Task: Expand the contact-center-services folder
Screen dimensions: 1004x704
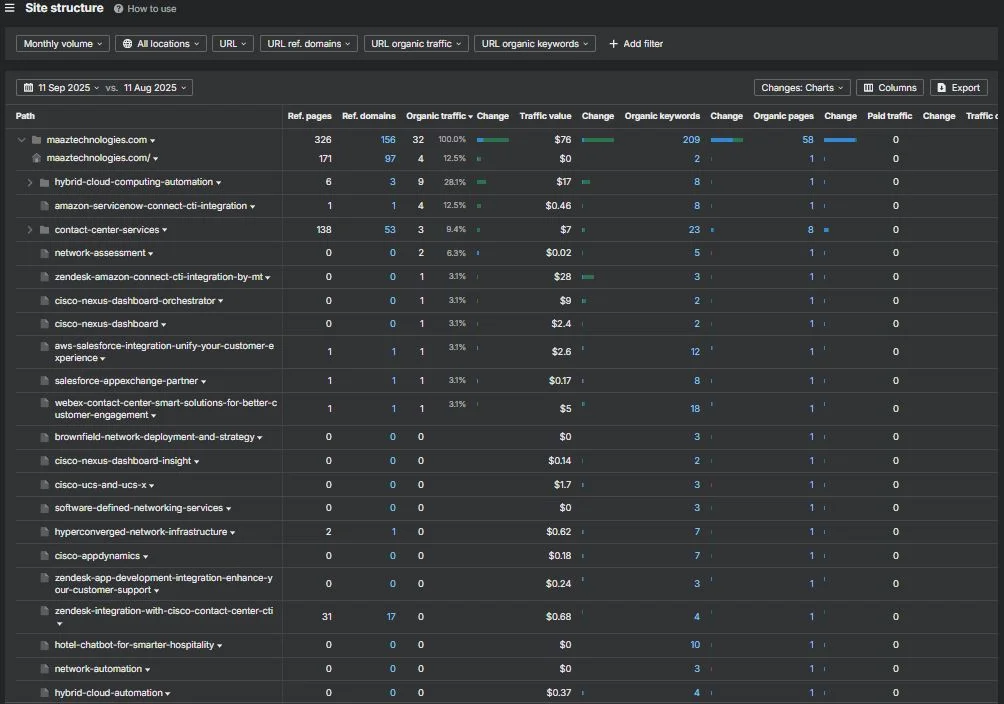Action: pyautogui.click(x=29, y=229)
